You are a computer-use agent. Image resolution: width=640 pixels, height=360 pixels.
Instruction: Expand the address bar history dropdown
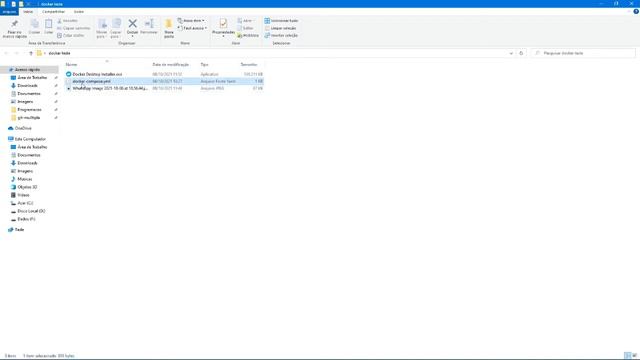click(511, 53)
